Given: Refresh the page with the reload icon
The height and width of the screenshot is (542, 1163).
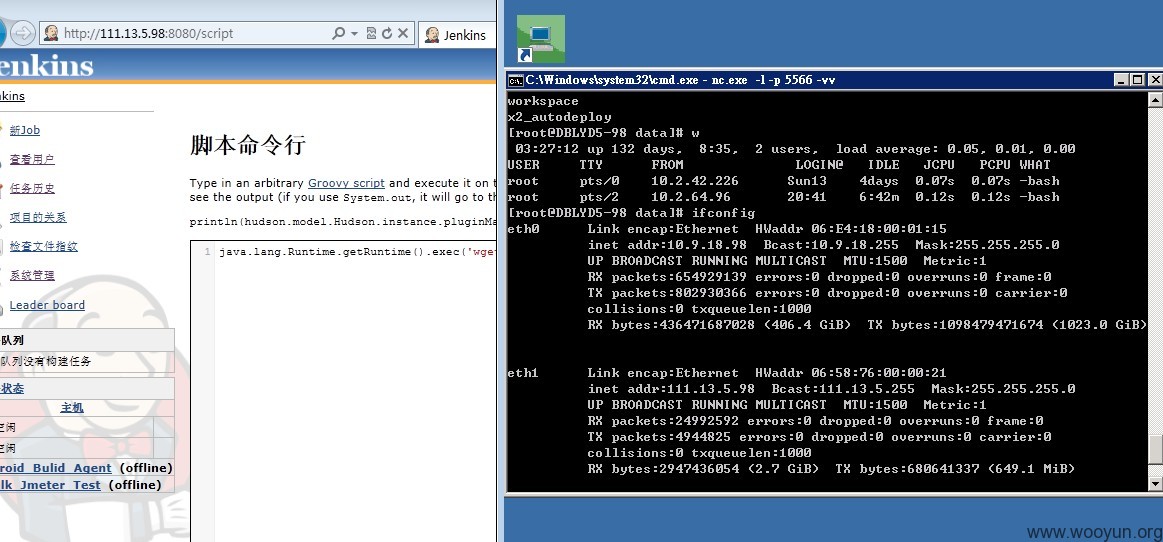Looking at the screenshot, I should coord(386,33).
